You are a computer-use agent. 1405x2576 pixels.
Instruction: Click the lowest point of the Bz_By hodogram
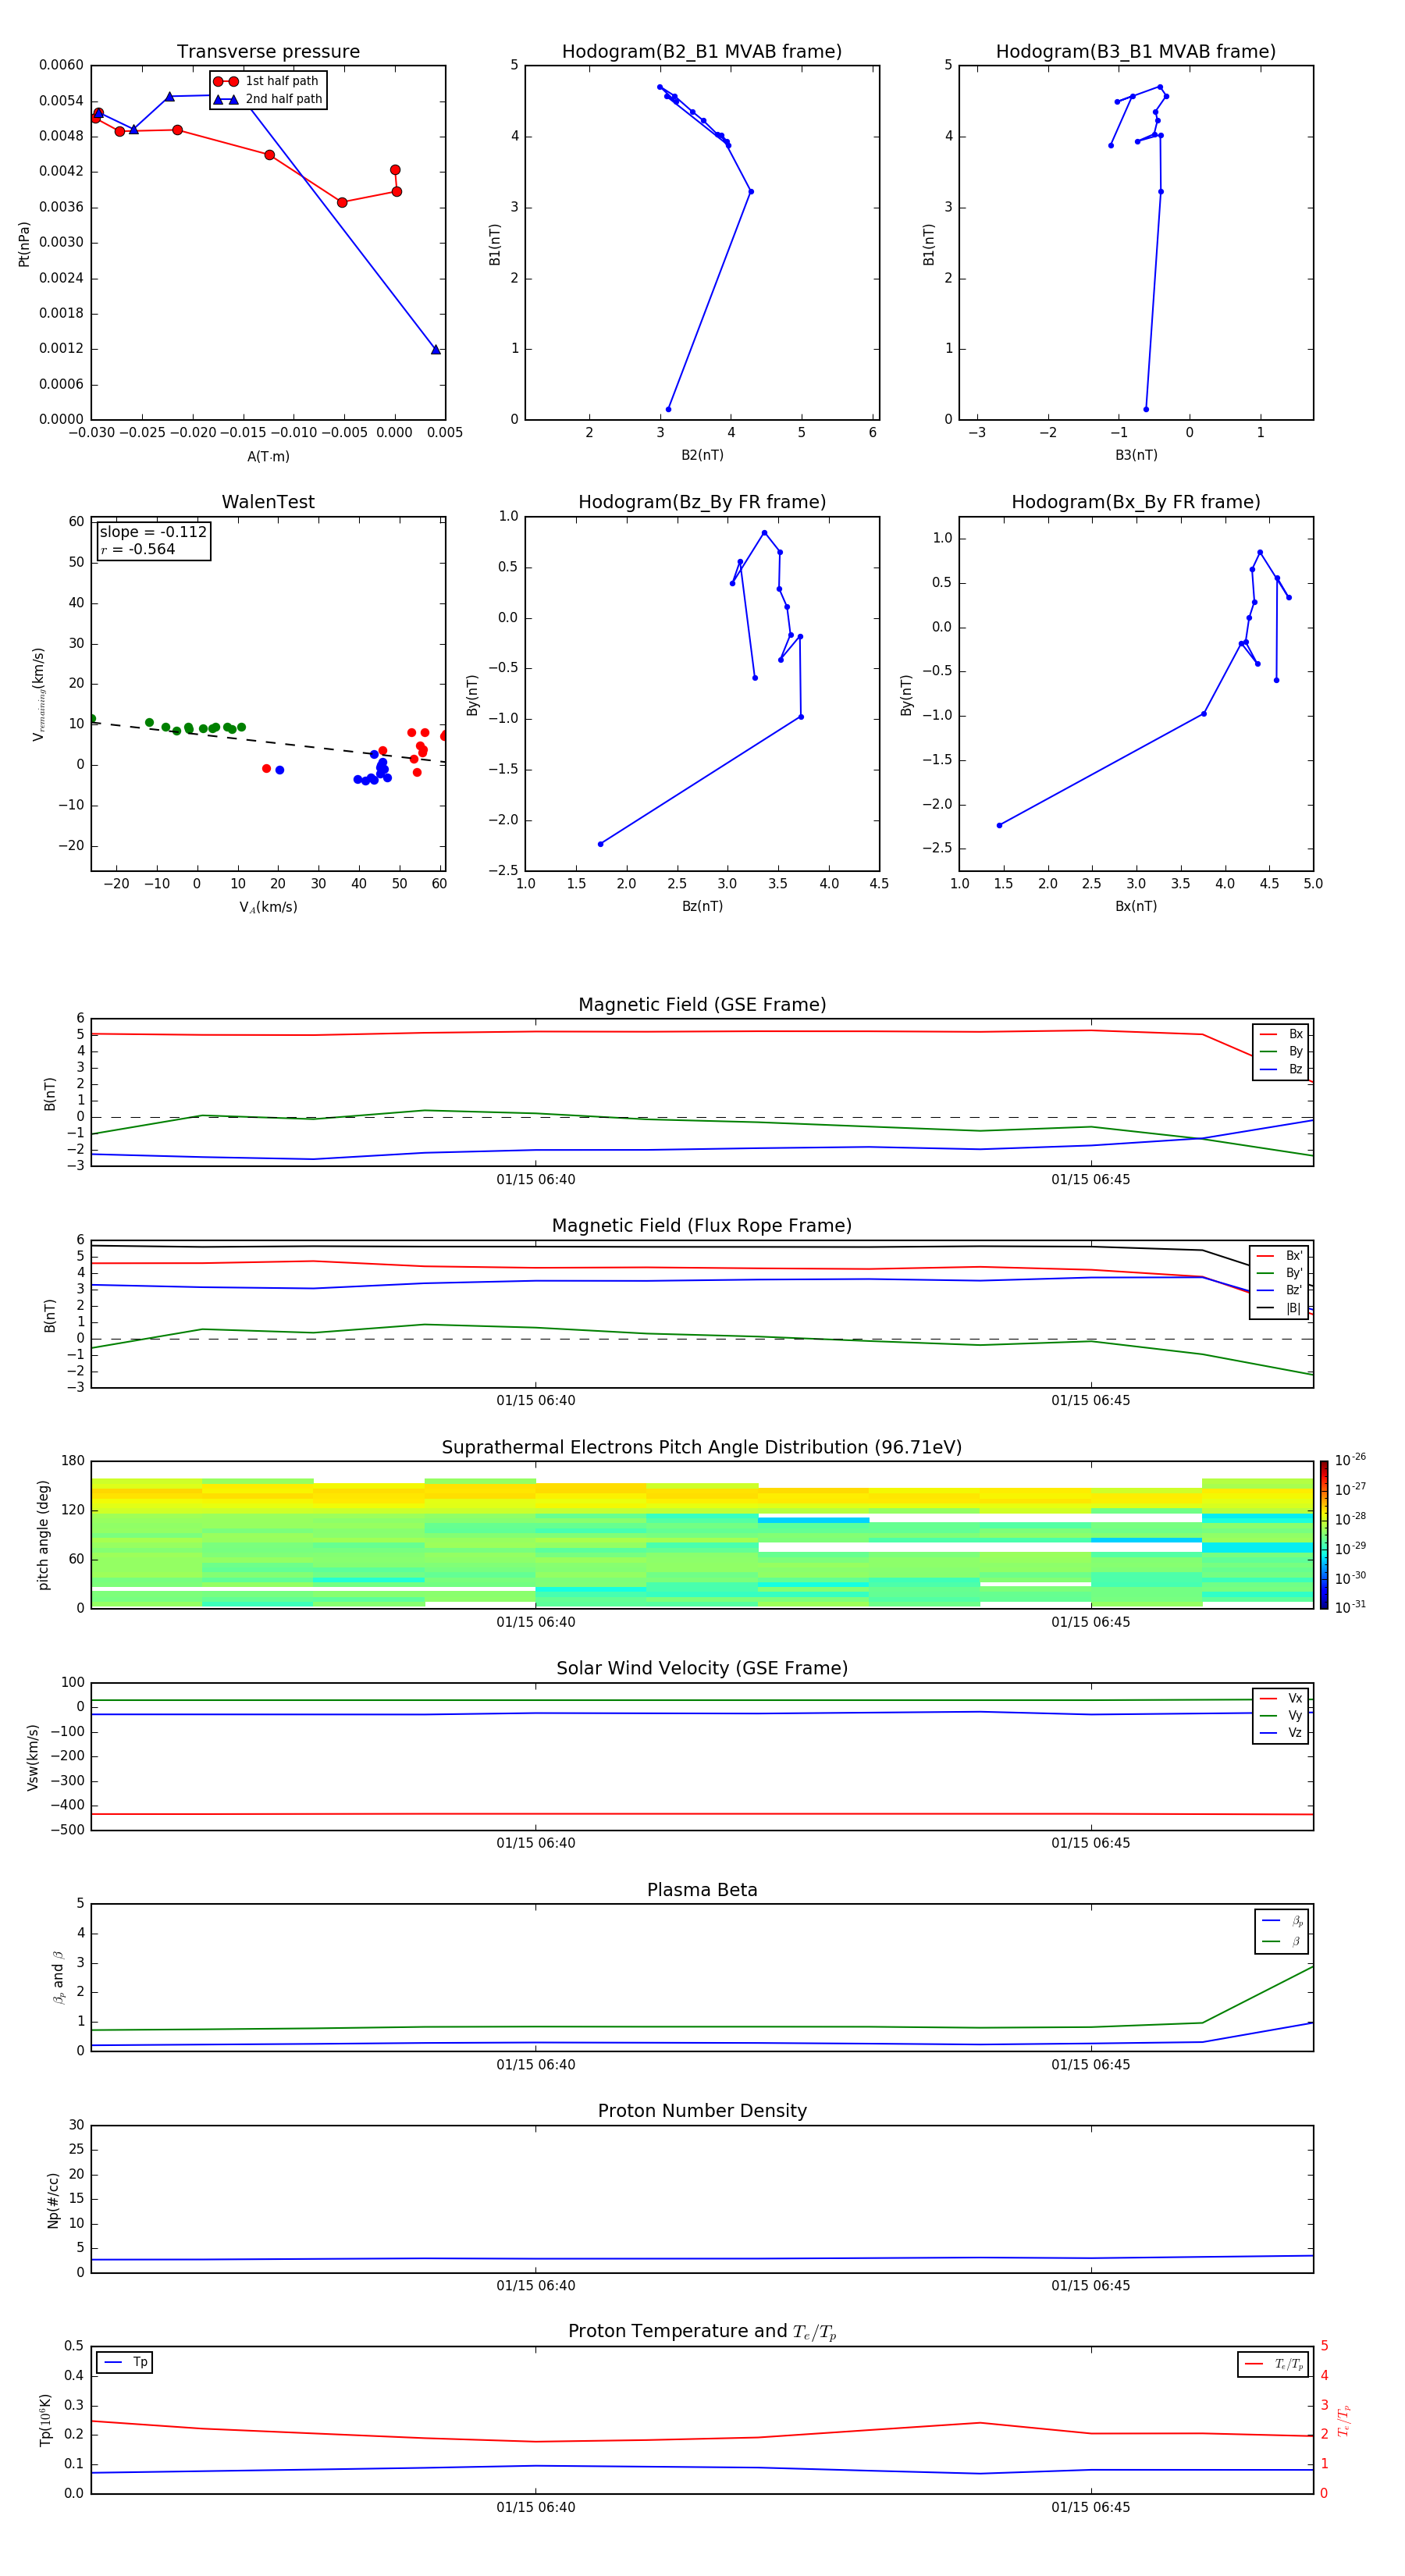coord(600,844)
